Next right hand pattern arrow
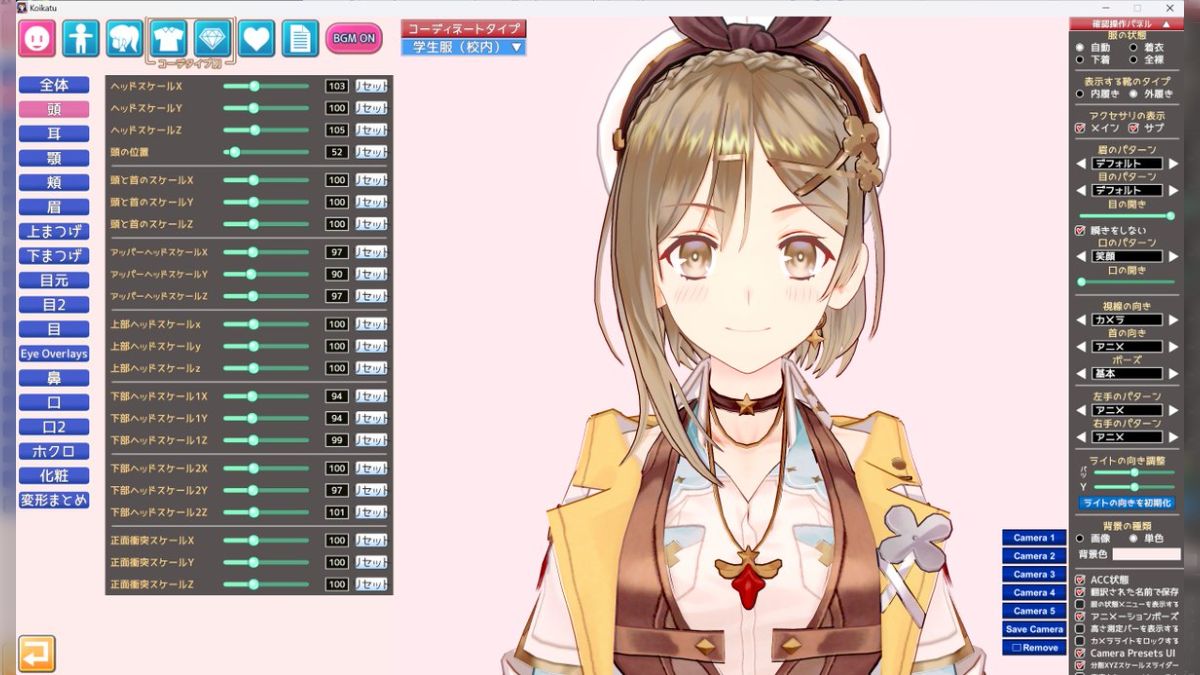Viewport: 1200px width, 675px height. 1172,437
